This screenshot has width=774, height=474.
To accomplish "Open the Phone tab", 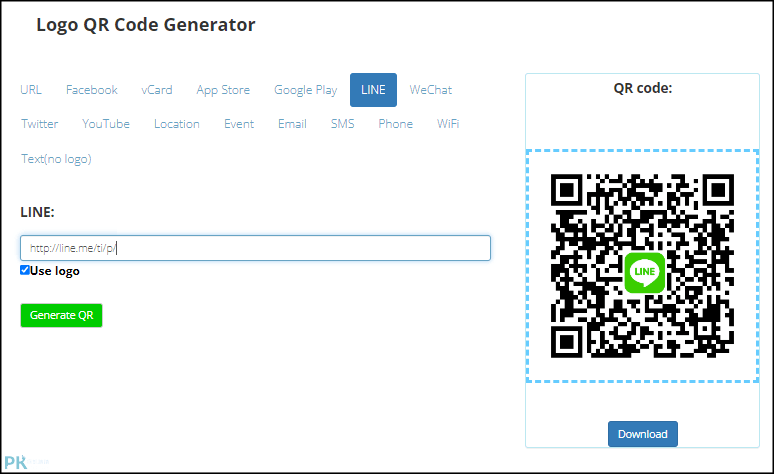I will pyautogui.click(x=395, y=124).
